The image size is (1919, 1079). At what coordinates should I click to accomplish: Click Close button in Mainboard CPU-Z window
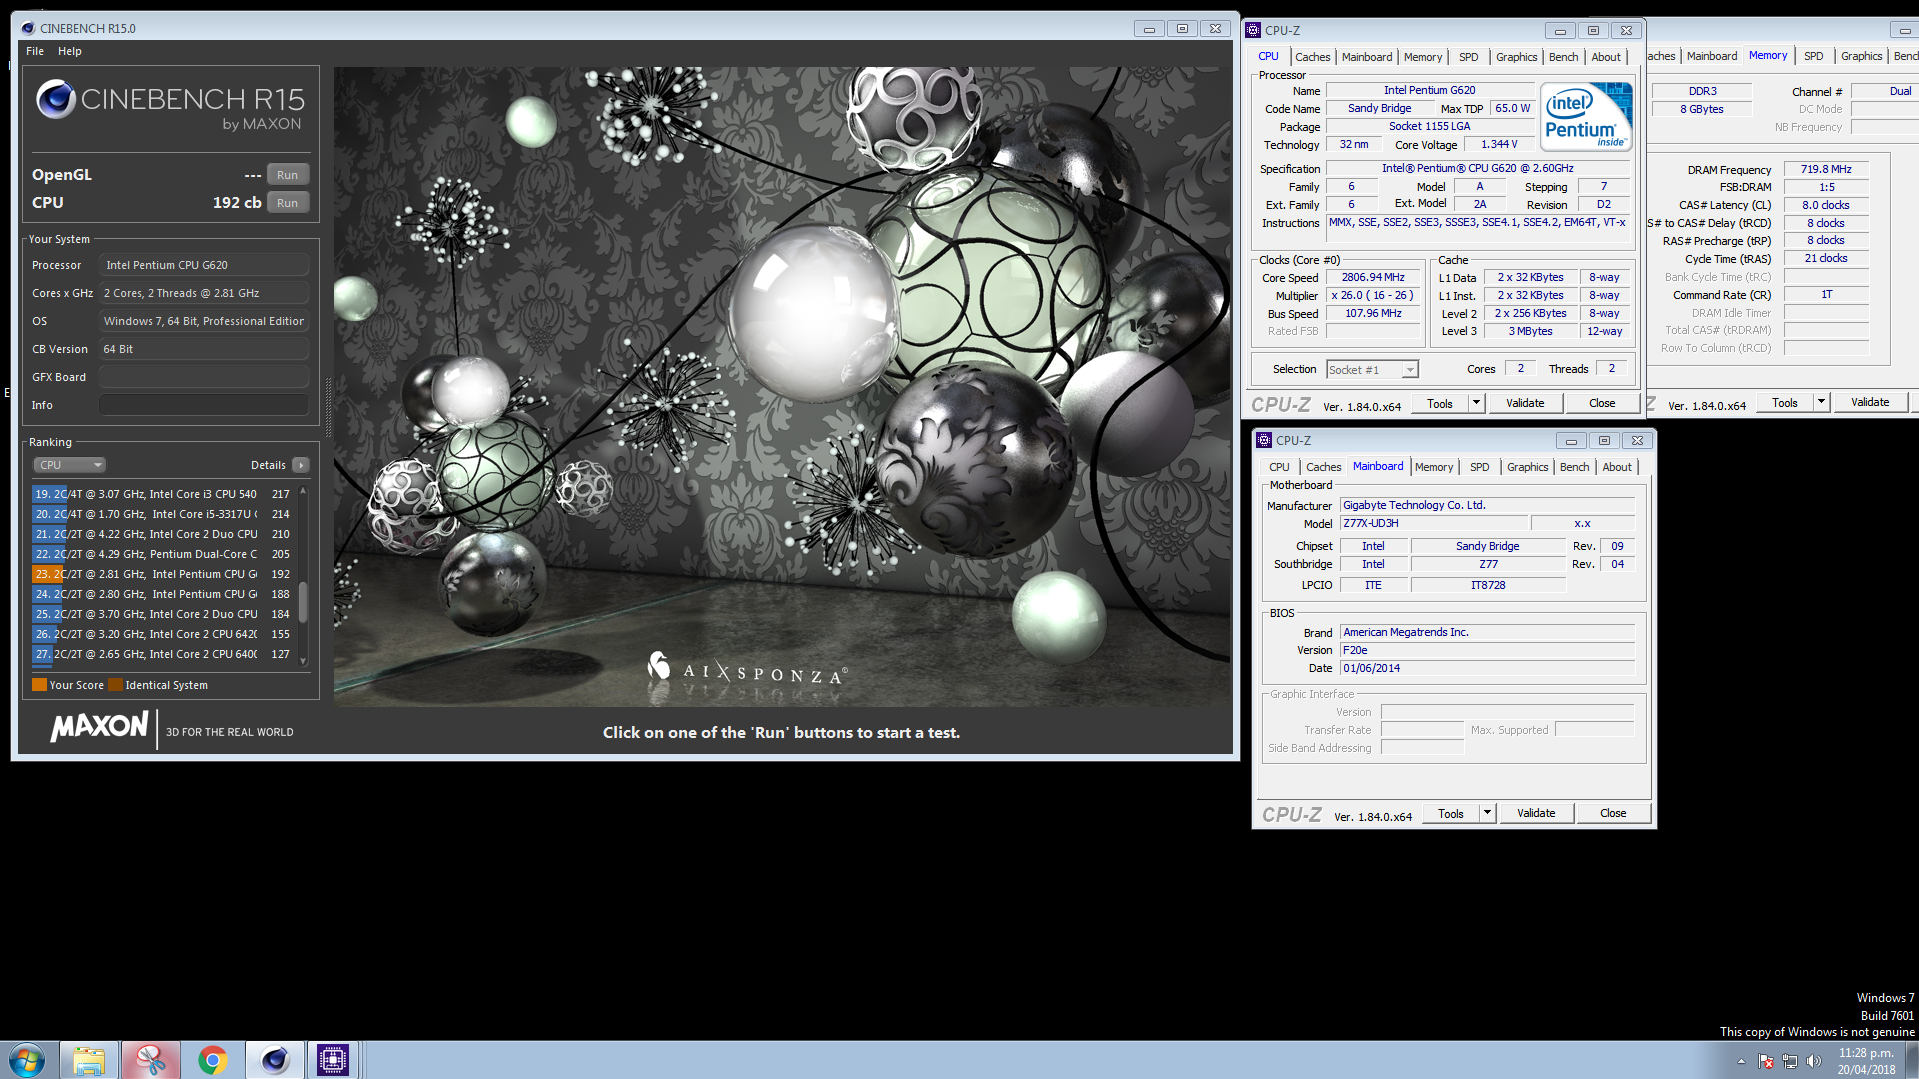pos(1613,813)
